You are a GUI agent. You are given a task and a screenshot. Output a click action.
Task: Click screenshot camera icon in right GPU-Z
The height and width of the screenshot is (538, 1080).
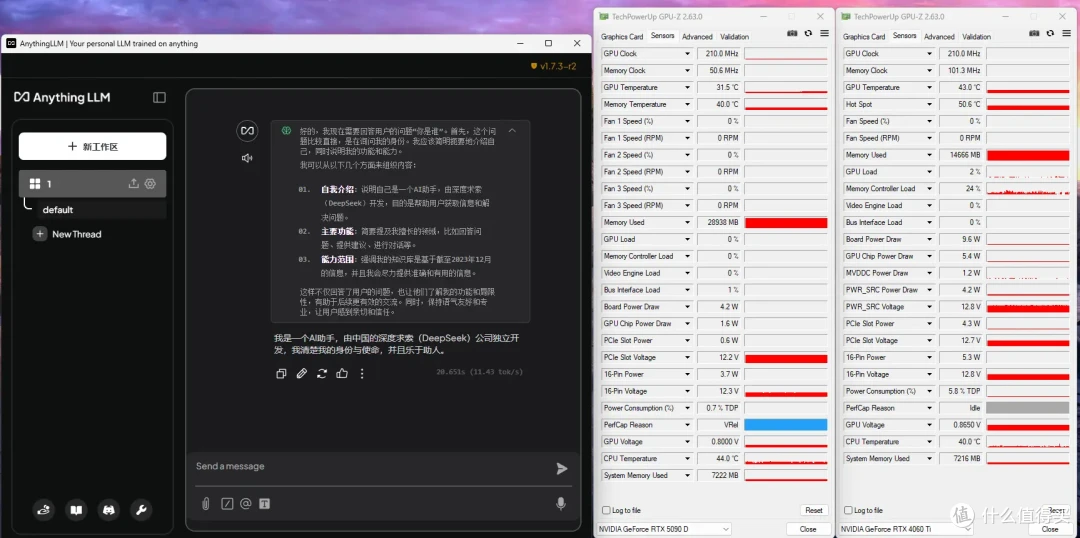point(1034,33)
